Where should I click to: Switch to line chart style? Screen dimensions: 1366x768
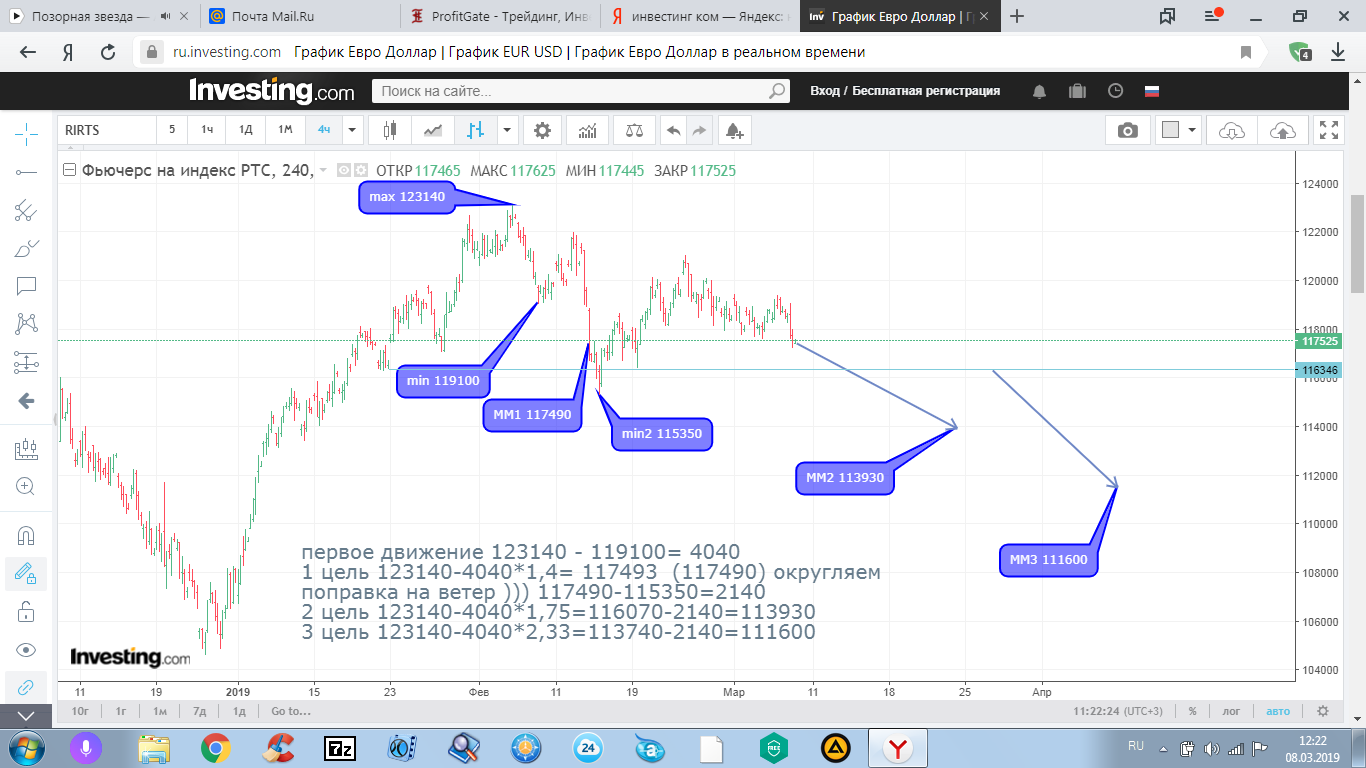433,130
